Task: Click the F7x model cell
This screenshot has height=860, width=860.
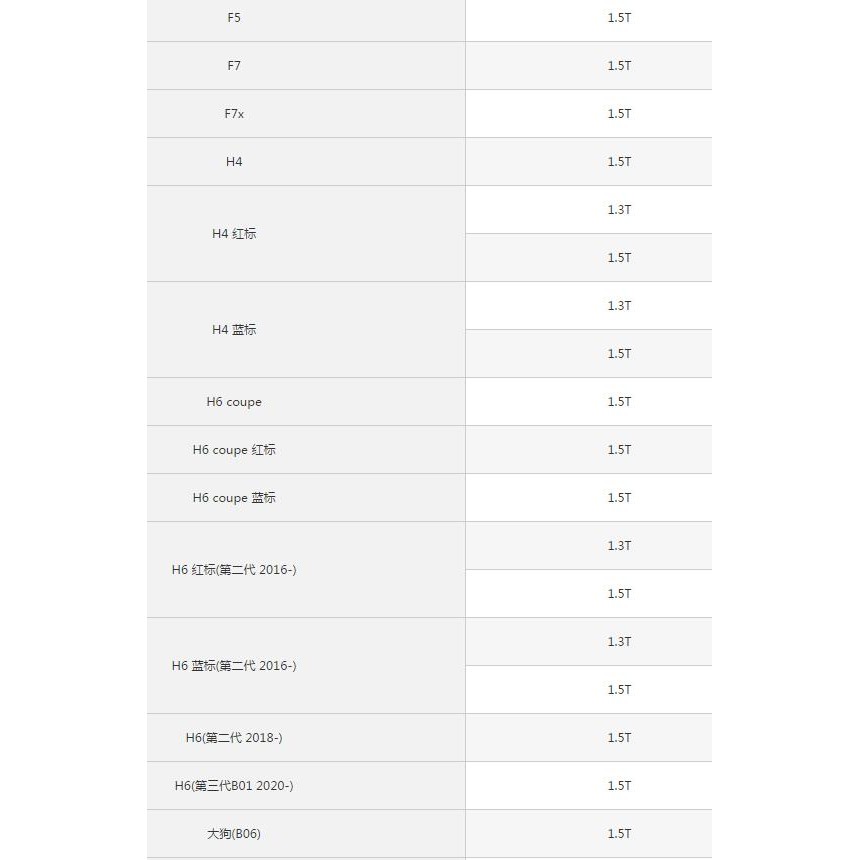Action: (234, 114)
